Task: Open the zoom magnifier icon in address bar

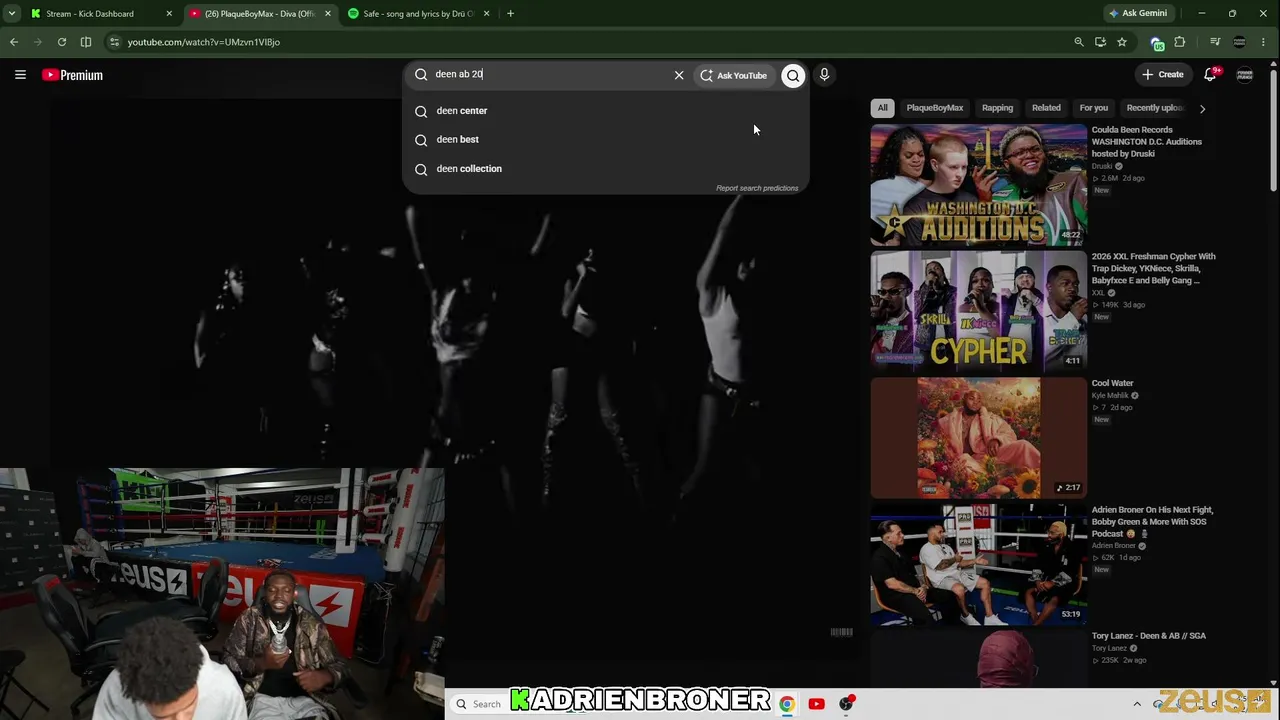Action: 1078,42
